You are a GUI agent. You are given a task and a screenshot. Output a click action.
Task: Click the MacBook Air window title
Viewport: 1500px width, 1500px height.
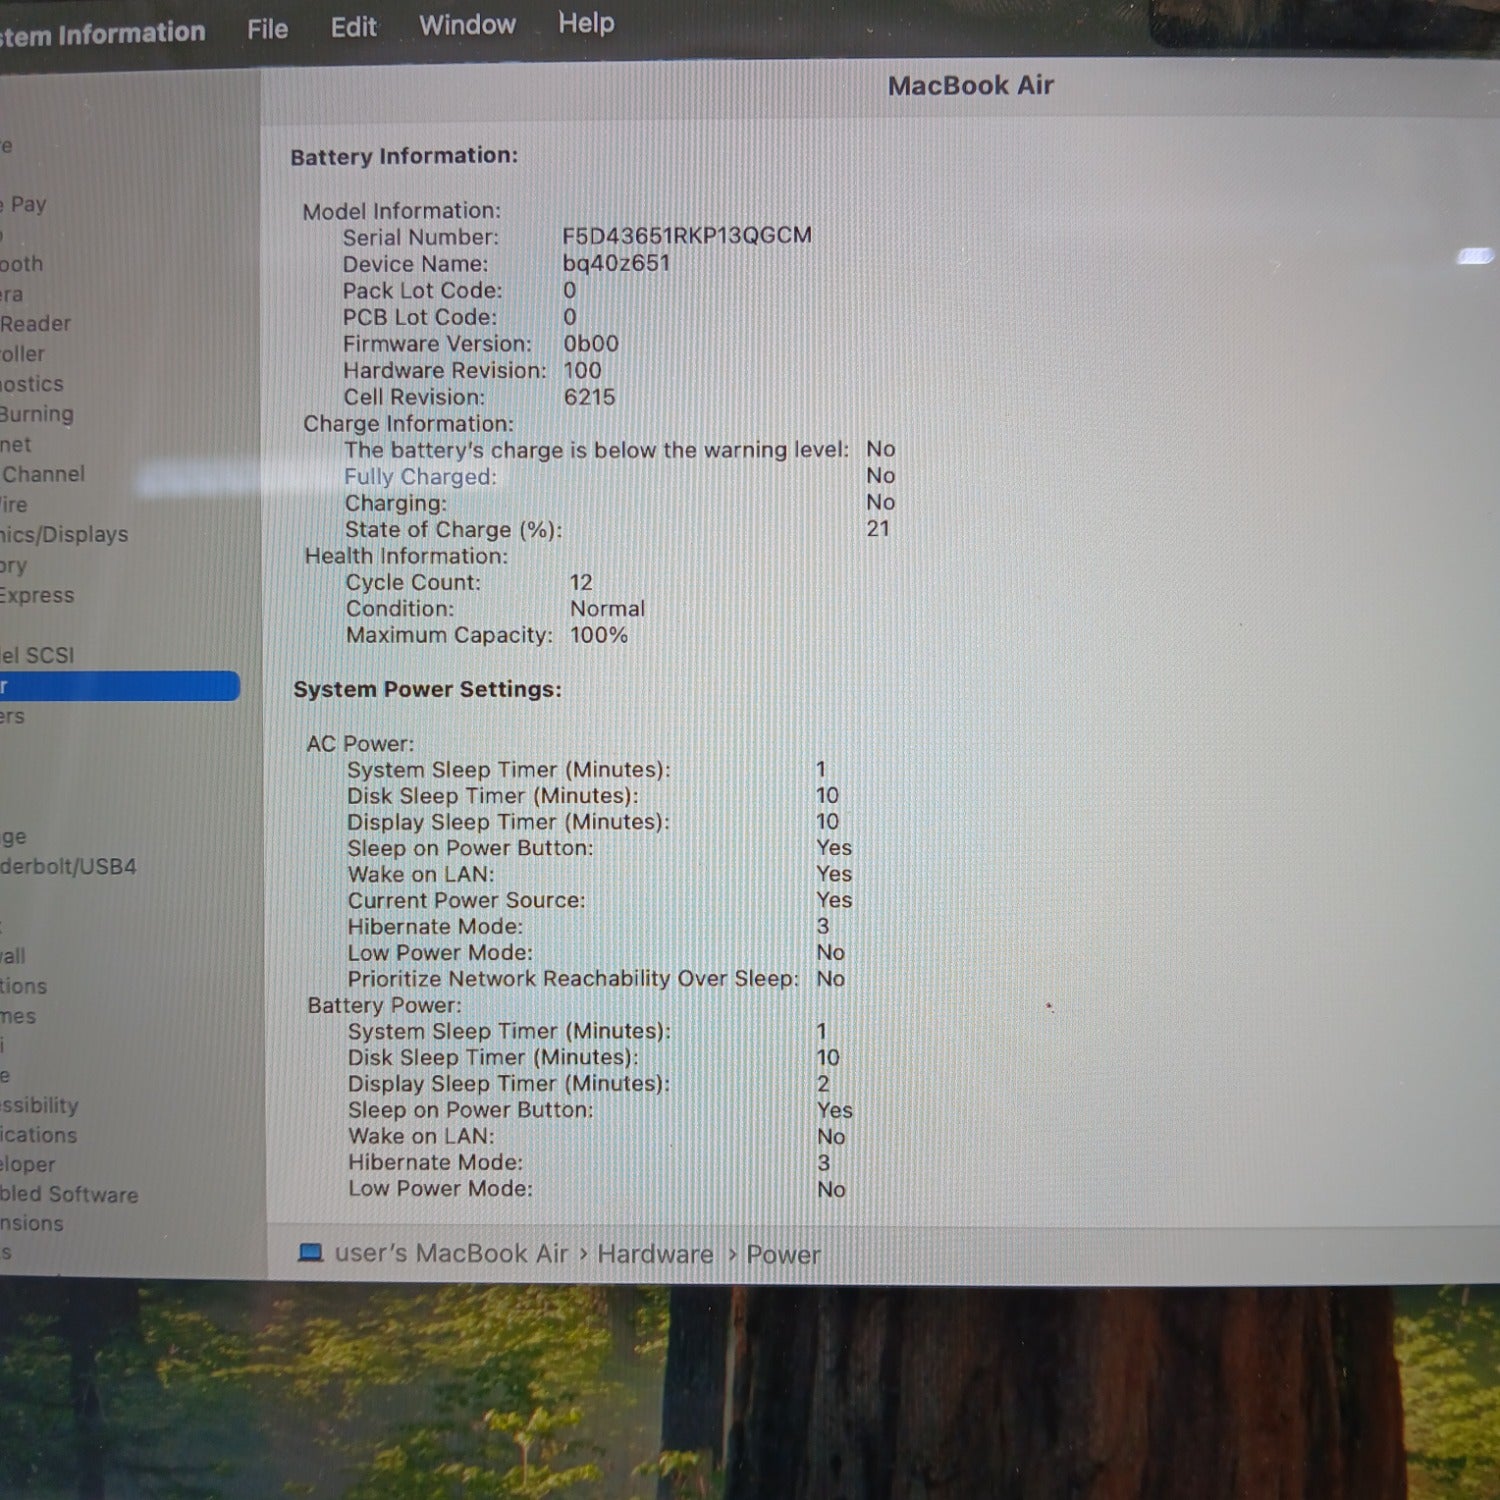click(971, 86)
